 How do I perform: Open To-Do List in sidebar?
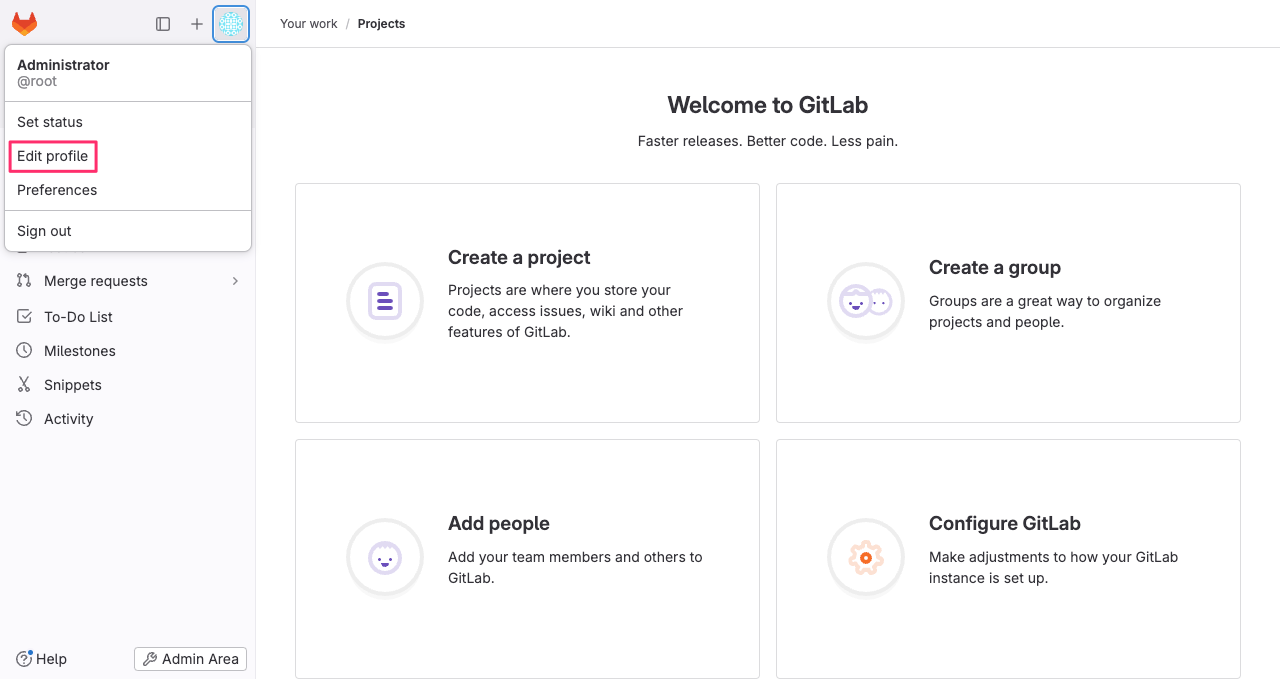tap(128, 317)
